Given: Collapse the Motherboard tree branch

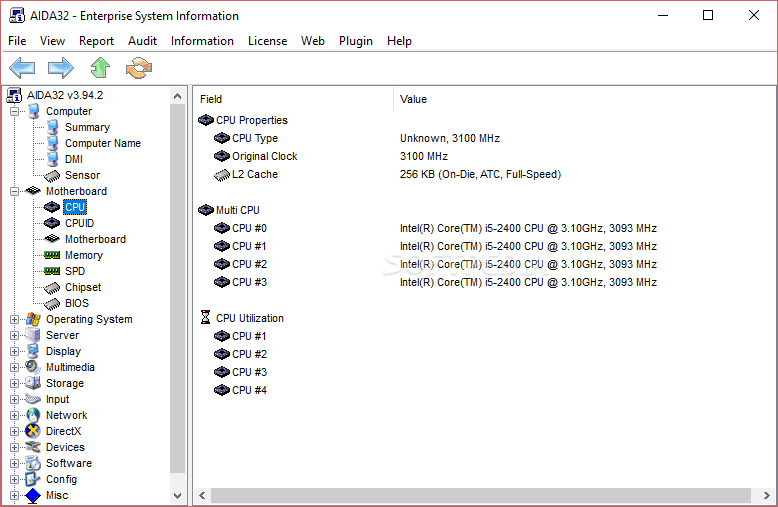Looking at the screenshot, I should click(14, 191).
